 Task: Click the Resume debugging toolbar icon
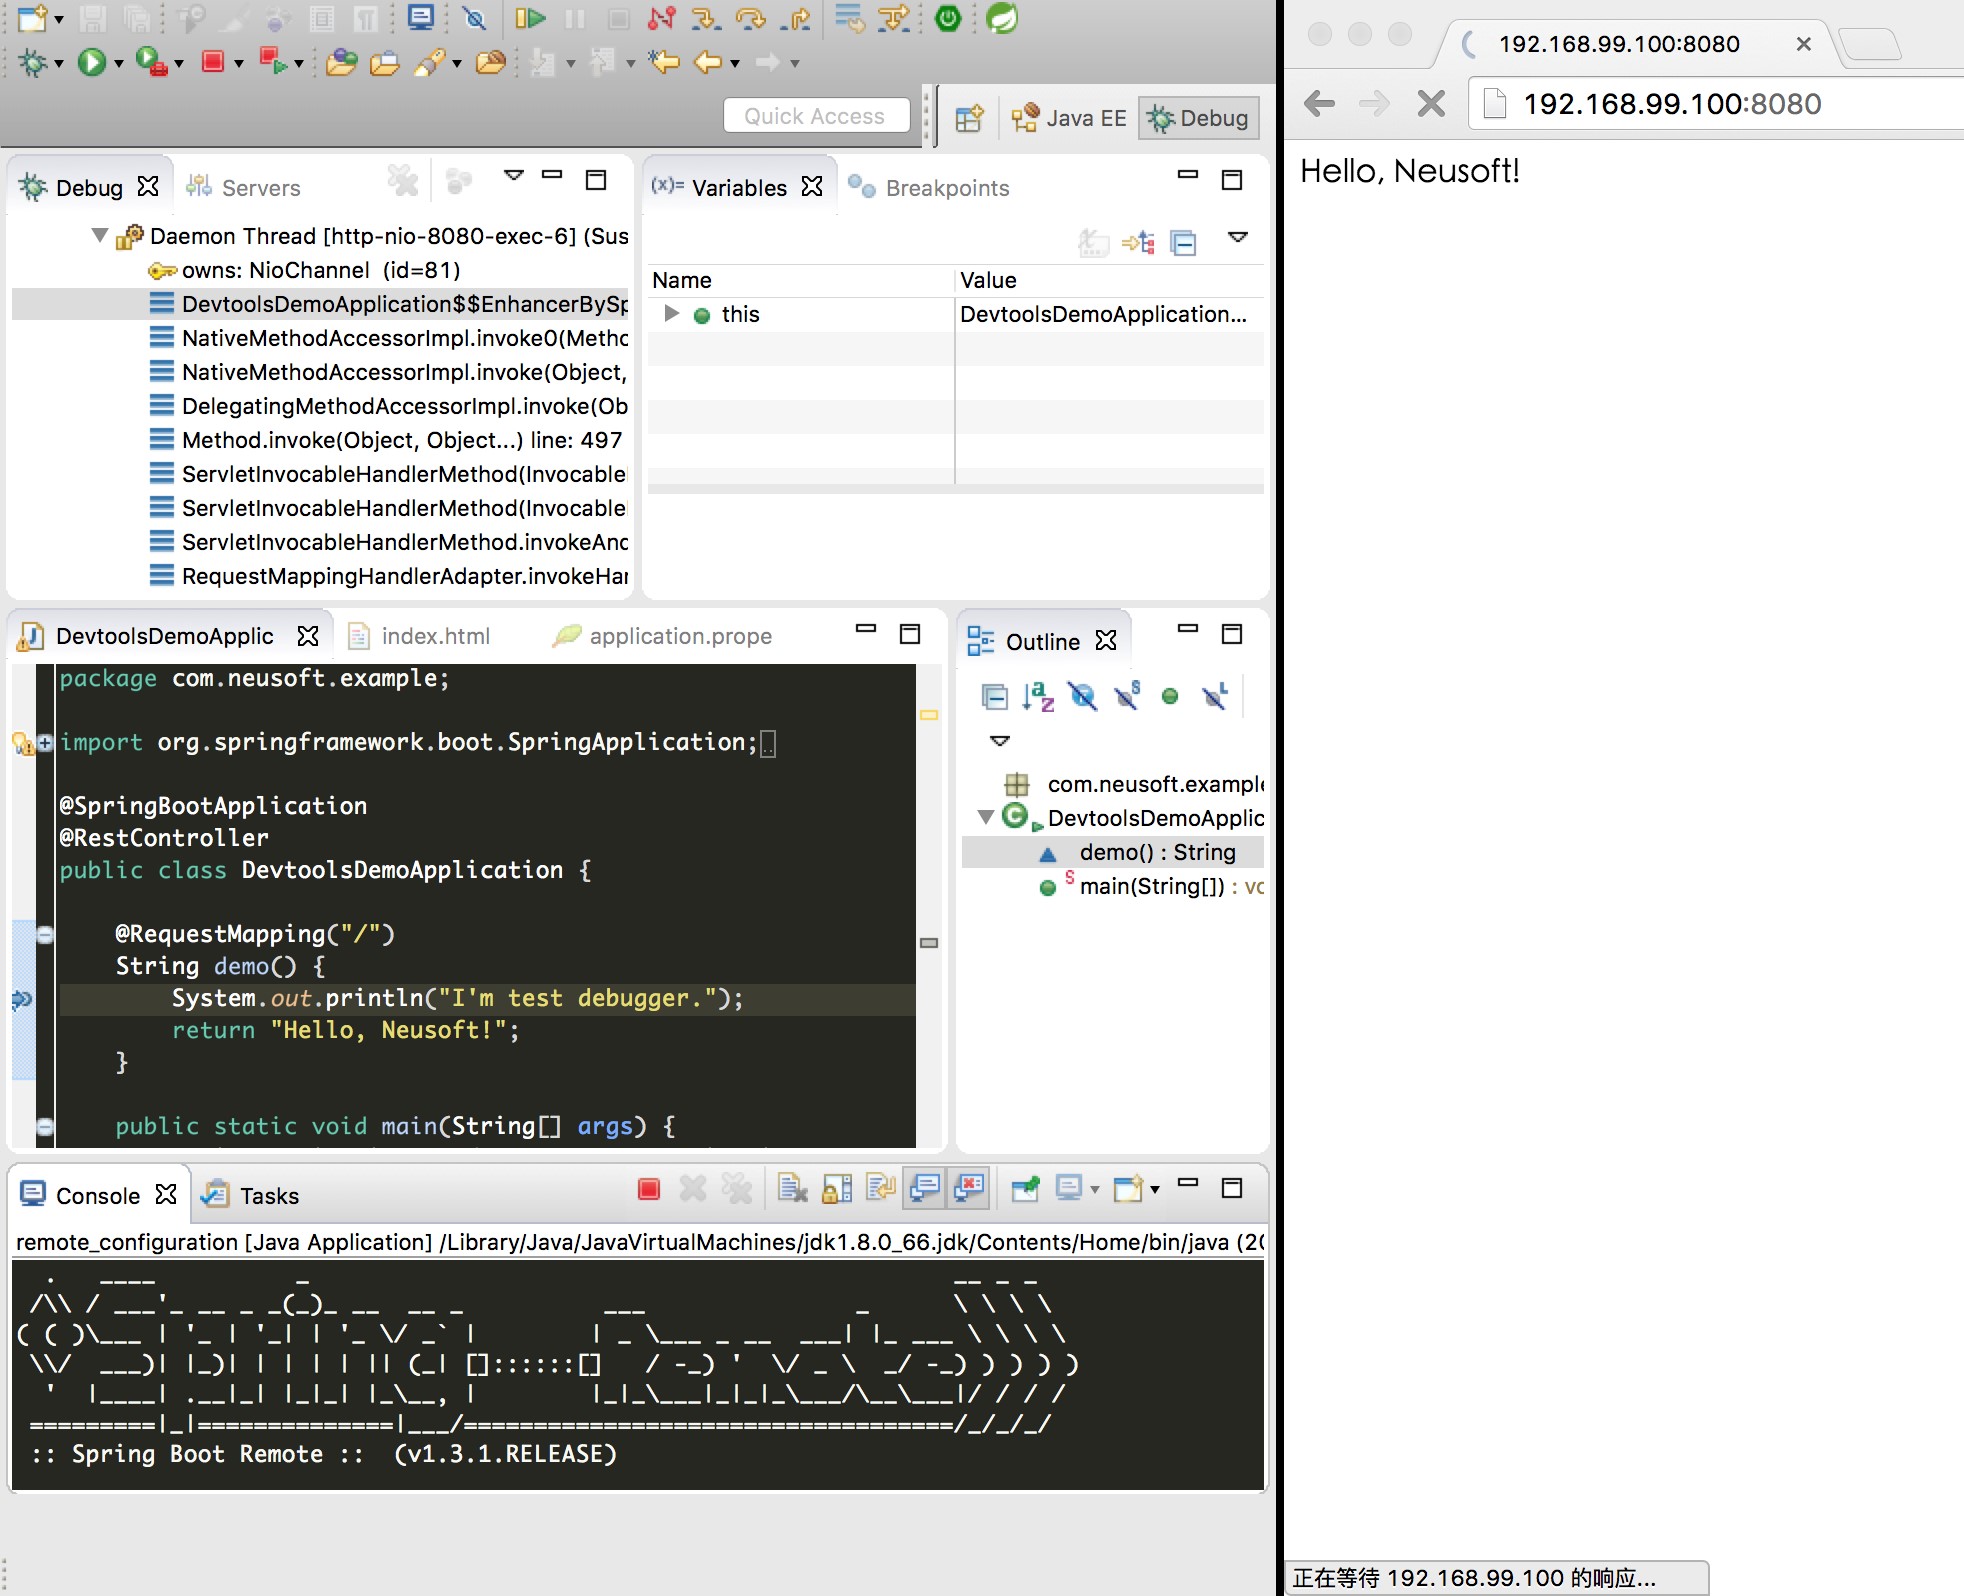point(530,18)
